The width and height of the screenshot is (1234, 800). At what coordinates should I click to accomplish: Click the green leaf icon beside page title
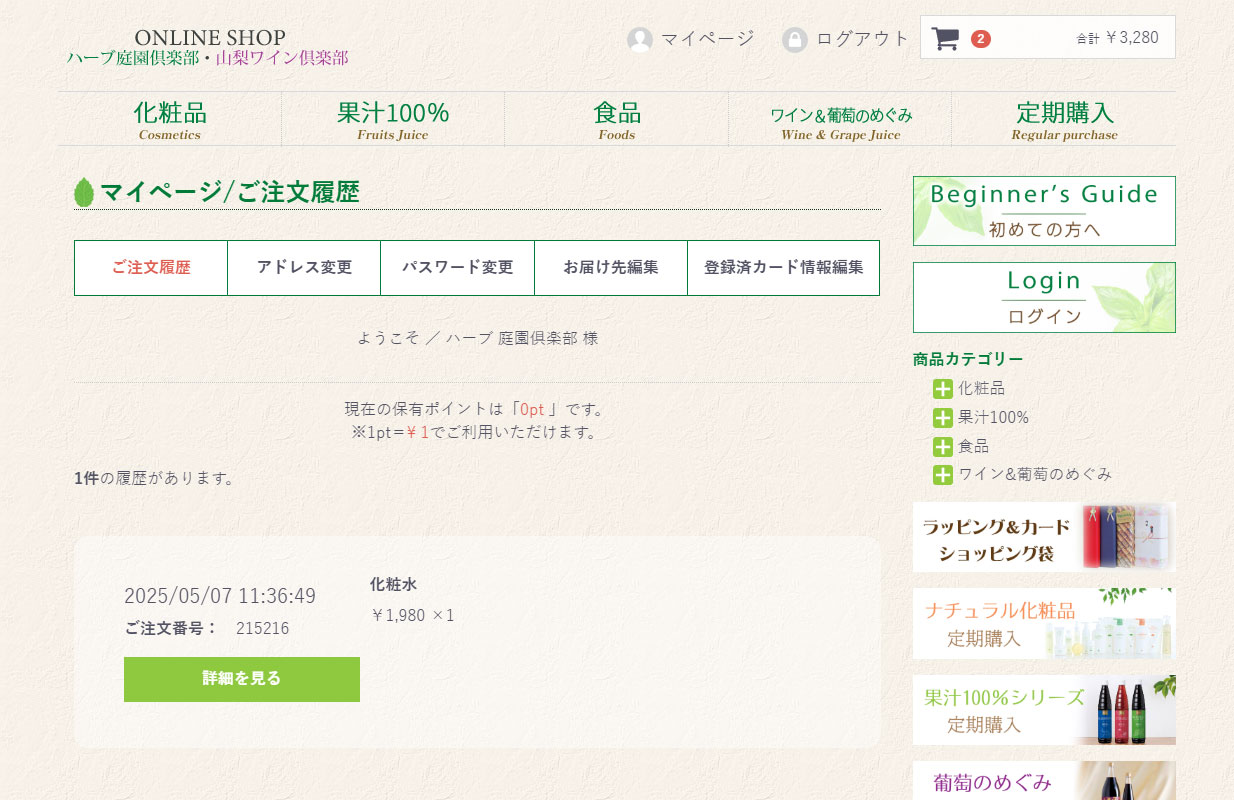(x=84, y=192)
